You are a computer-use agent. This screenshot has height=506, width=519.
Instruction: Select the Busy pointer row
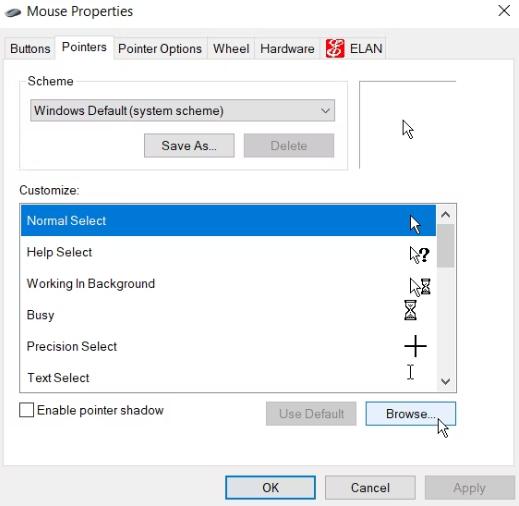(228, 315)
